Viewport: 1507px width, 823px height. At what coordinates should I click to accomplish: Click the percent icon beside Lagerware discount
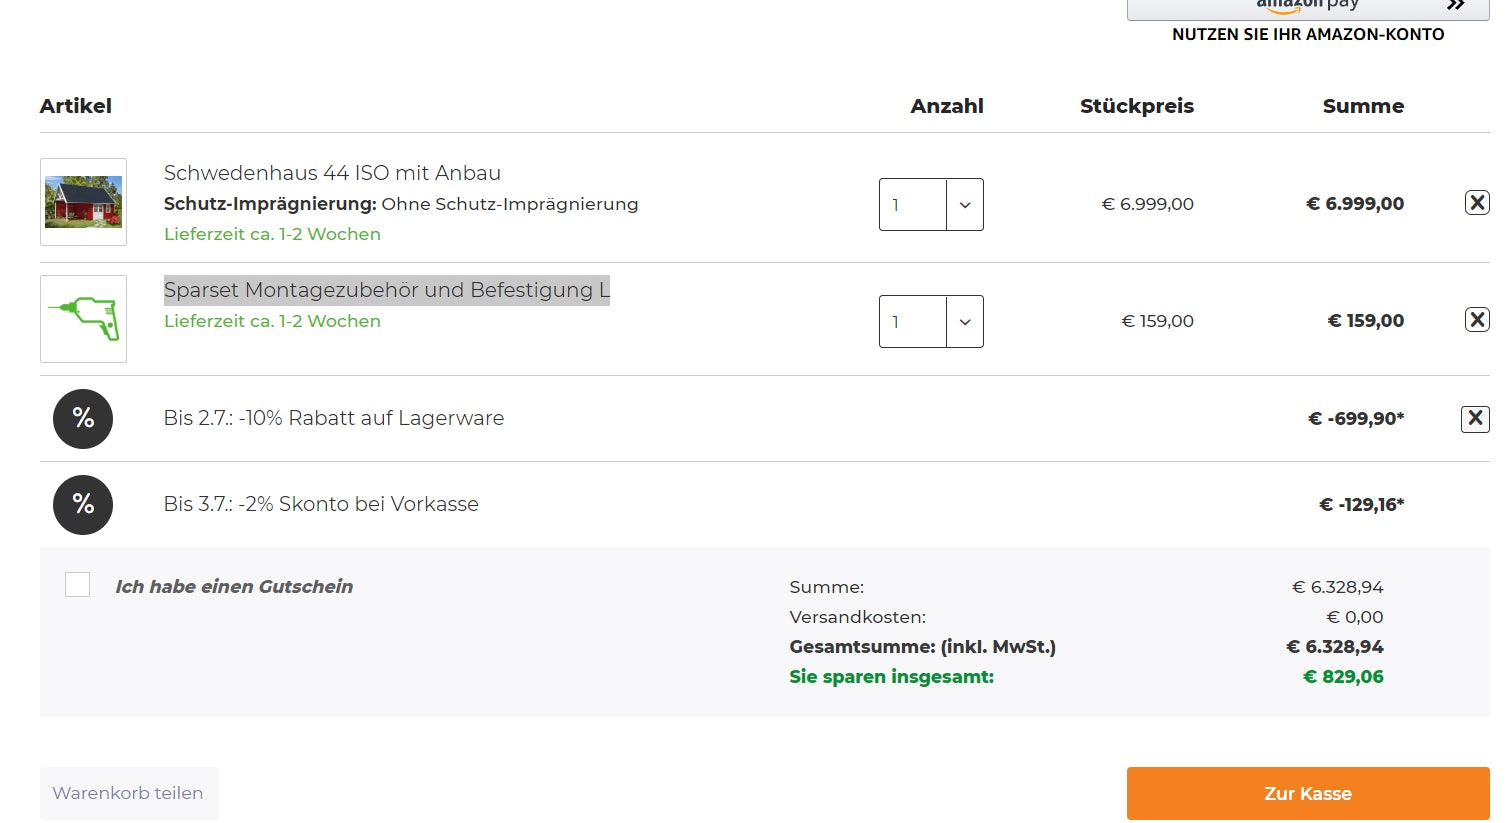83,419
